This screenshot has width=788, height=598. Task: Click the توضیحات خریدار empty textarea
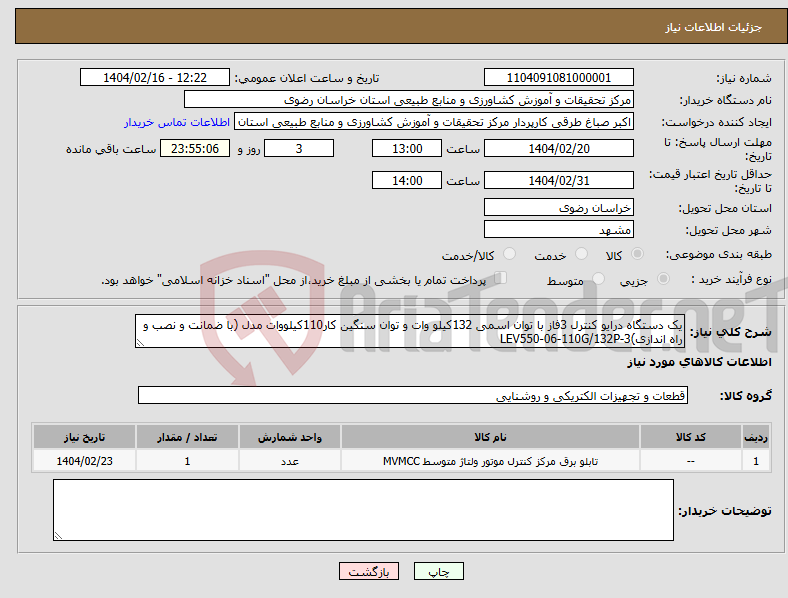pyautogui.click(x=363, y=510)
